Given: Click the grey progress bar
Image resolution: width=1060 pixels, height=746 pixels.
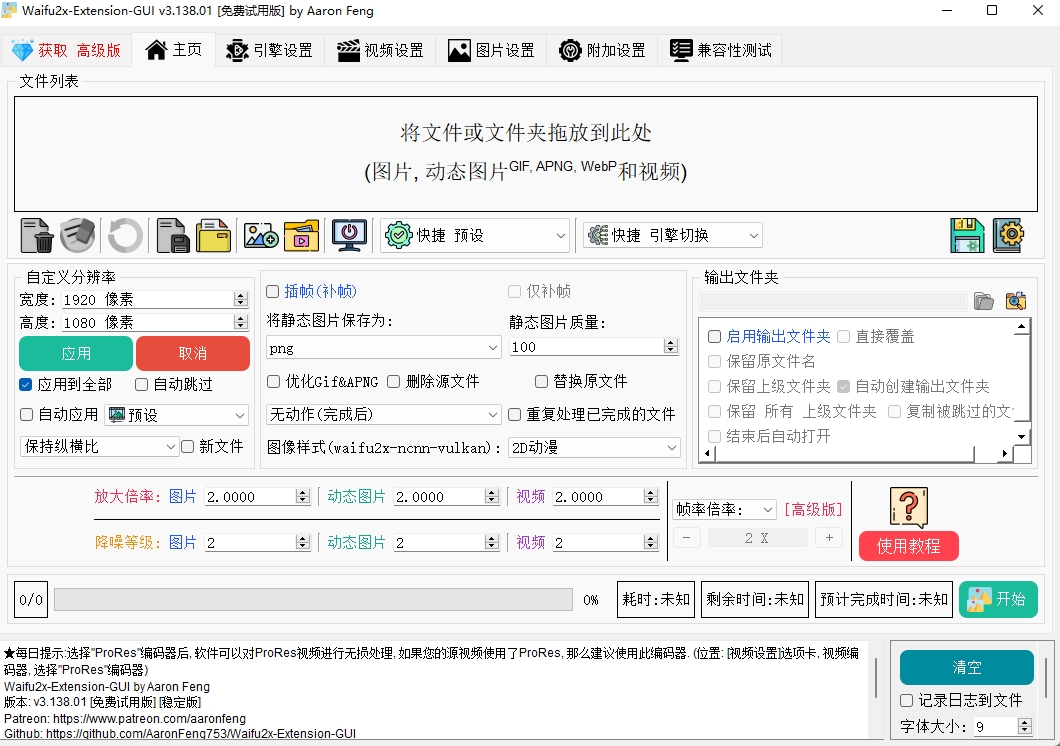Looking at the screenshot, I should 314,599.
